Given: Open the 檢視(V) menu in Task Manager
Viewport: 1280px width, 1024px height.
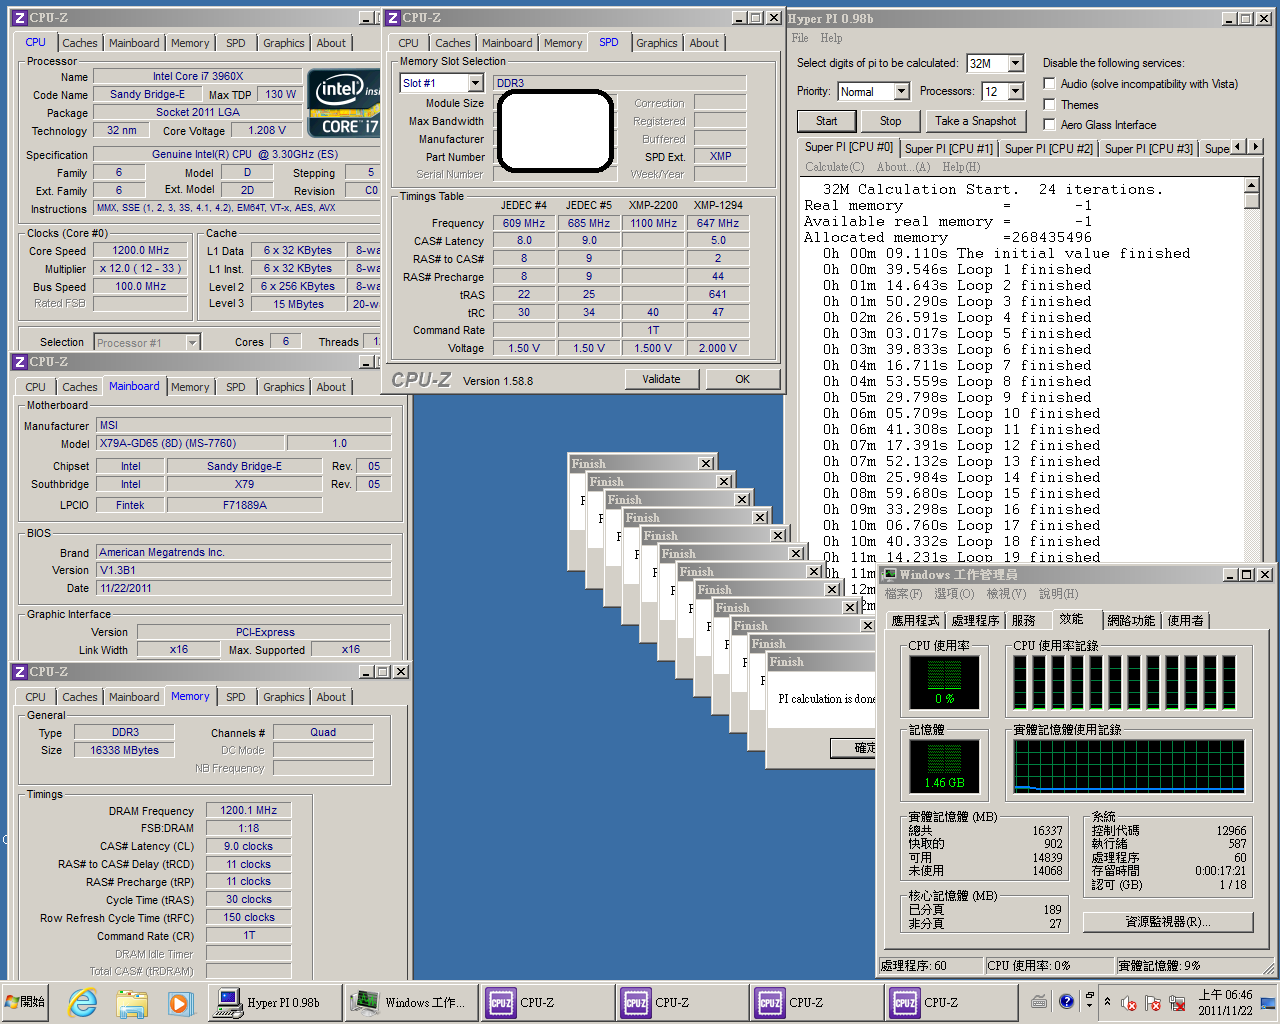Looking at the screenshot, I should pyautogui.click(x=1006, y=594).
